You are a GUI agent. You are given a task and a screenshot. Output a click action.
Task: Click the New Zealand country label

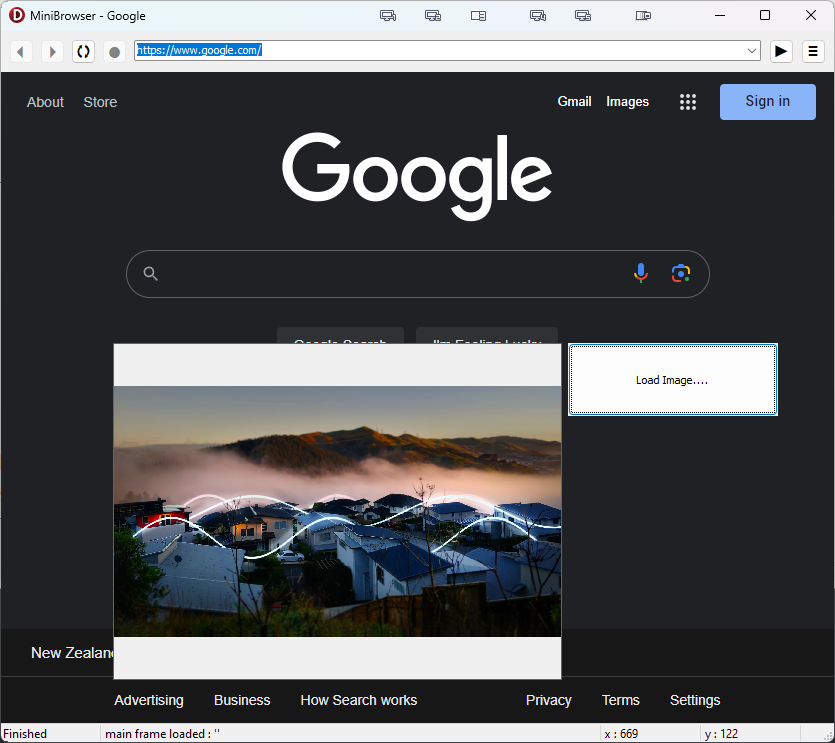[72, 652]
